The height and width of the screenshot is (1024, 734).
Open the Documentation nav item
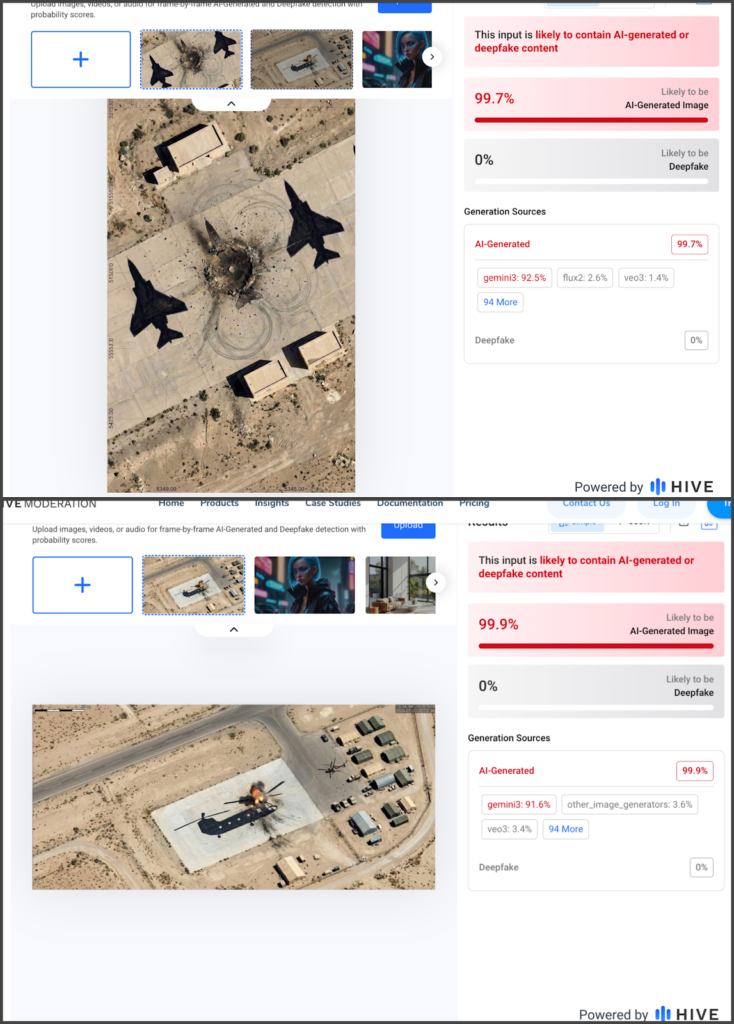(x=409, y=503)
